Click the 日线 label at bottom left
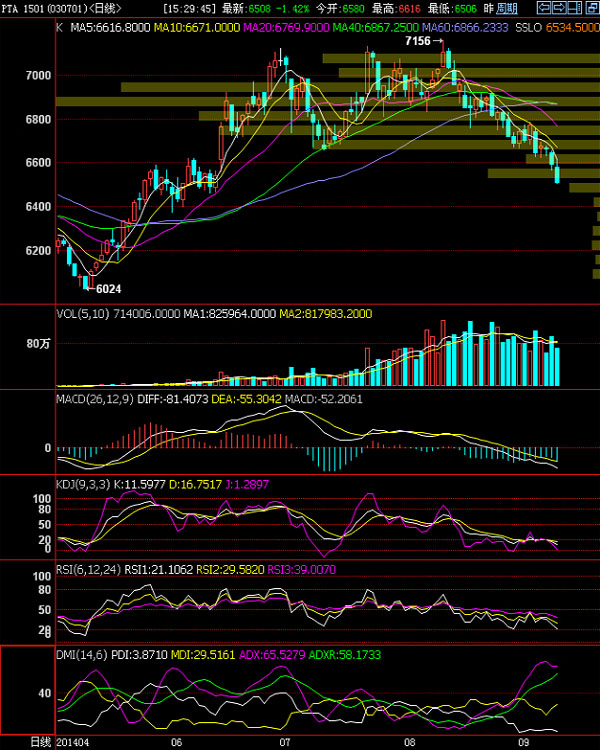This screenshot has width=600, height=750. [x=41, y=742]
